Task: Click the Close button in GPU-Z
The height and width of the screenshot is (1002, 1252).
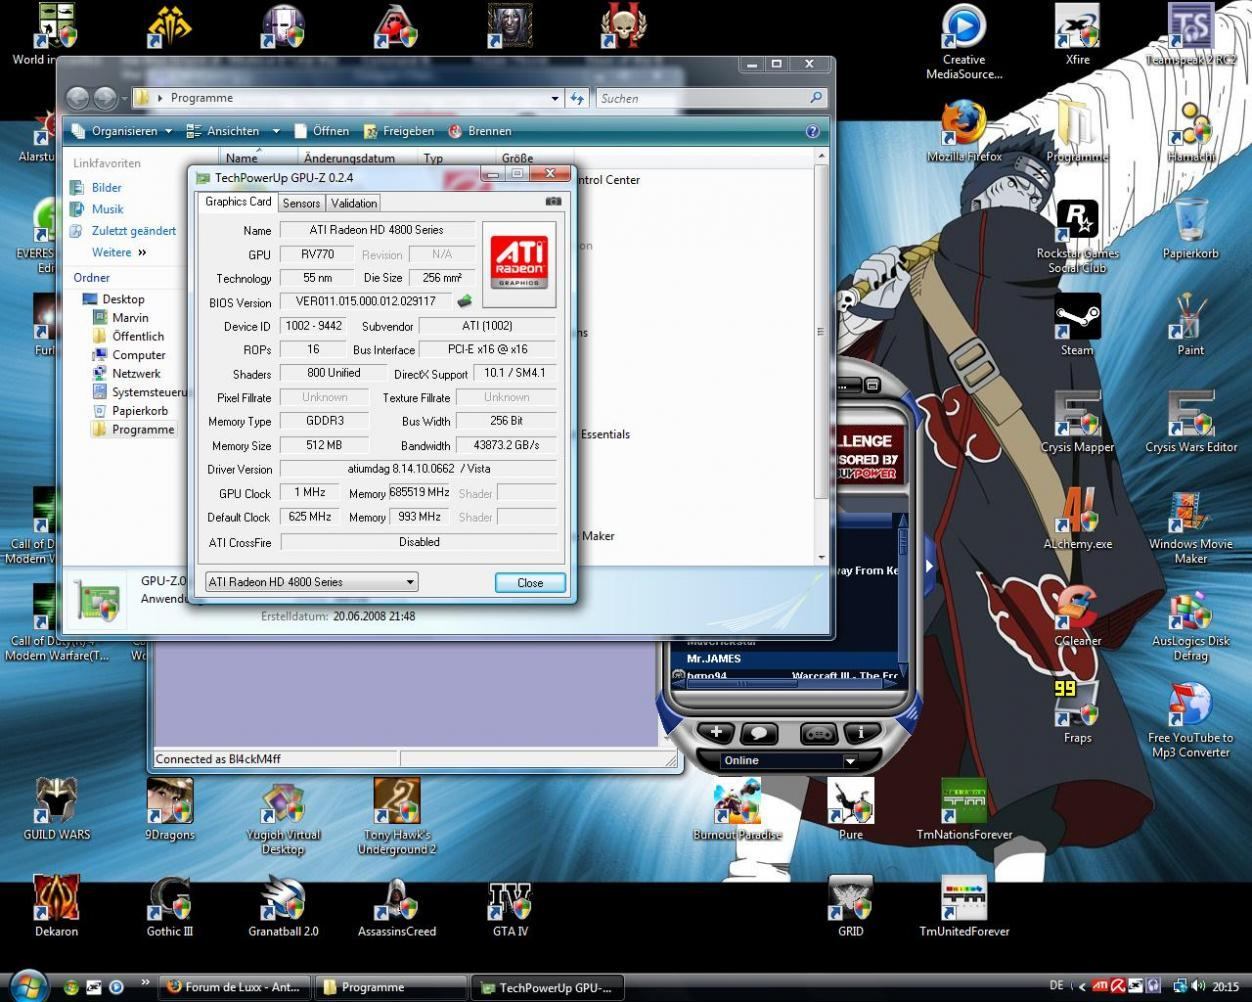Action: 530,583
